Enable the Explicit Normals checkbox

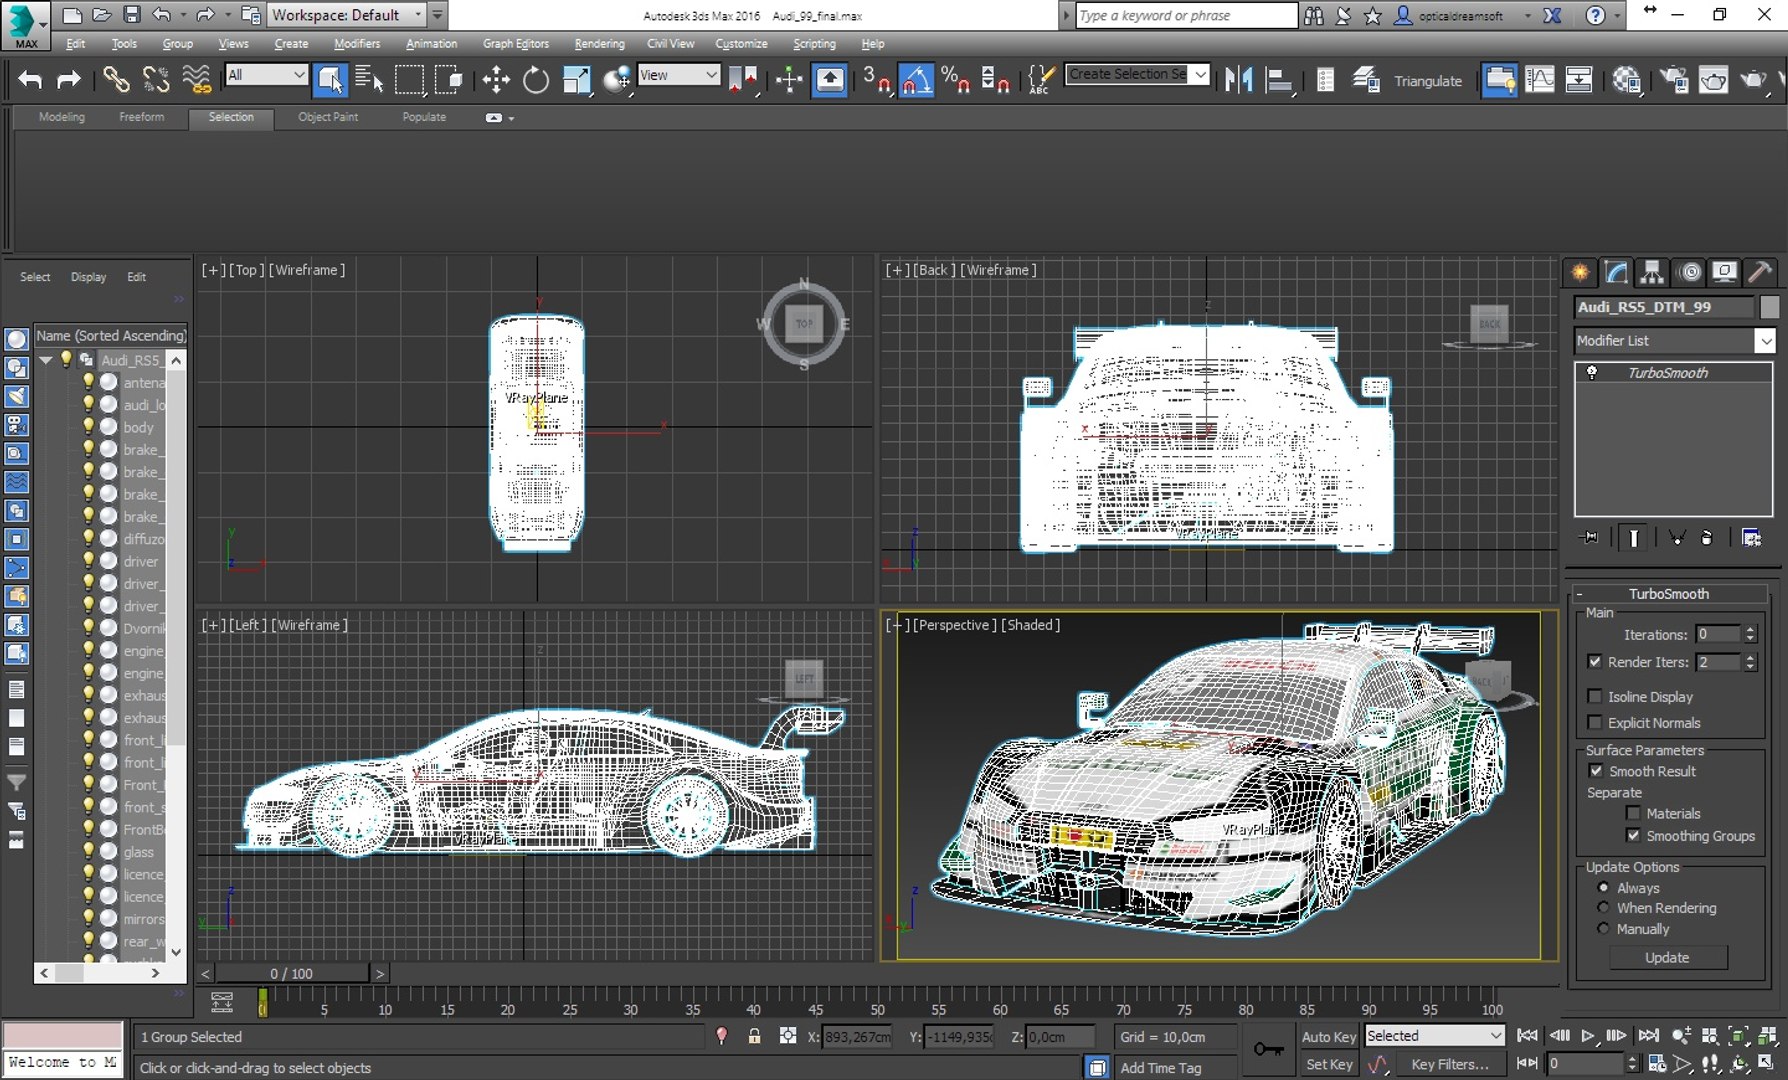[x=1595, y=722]
